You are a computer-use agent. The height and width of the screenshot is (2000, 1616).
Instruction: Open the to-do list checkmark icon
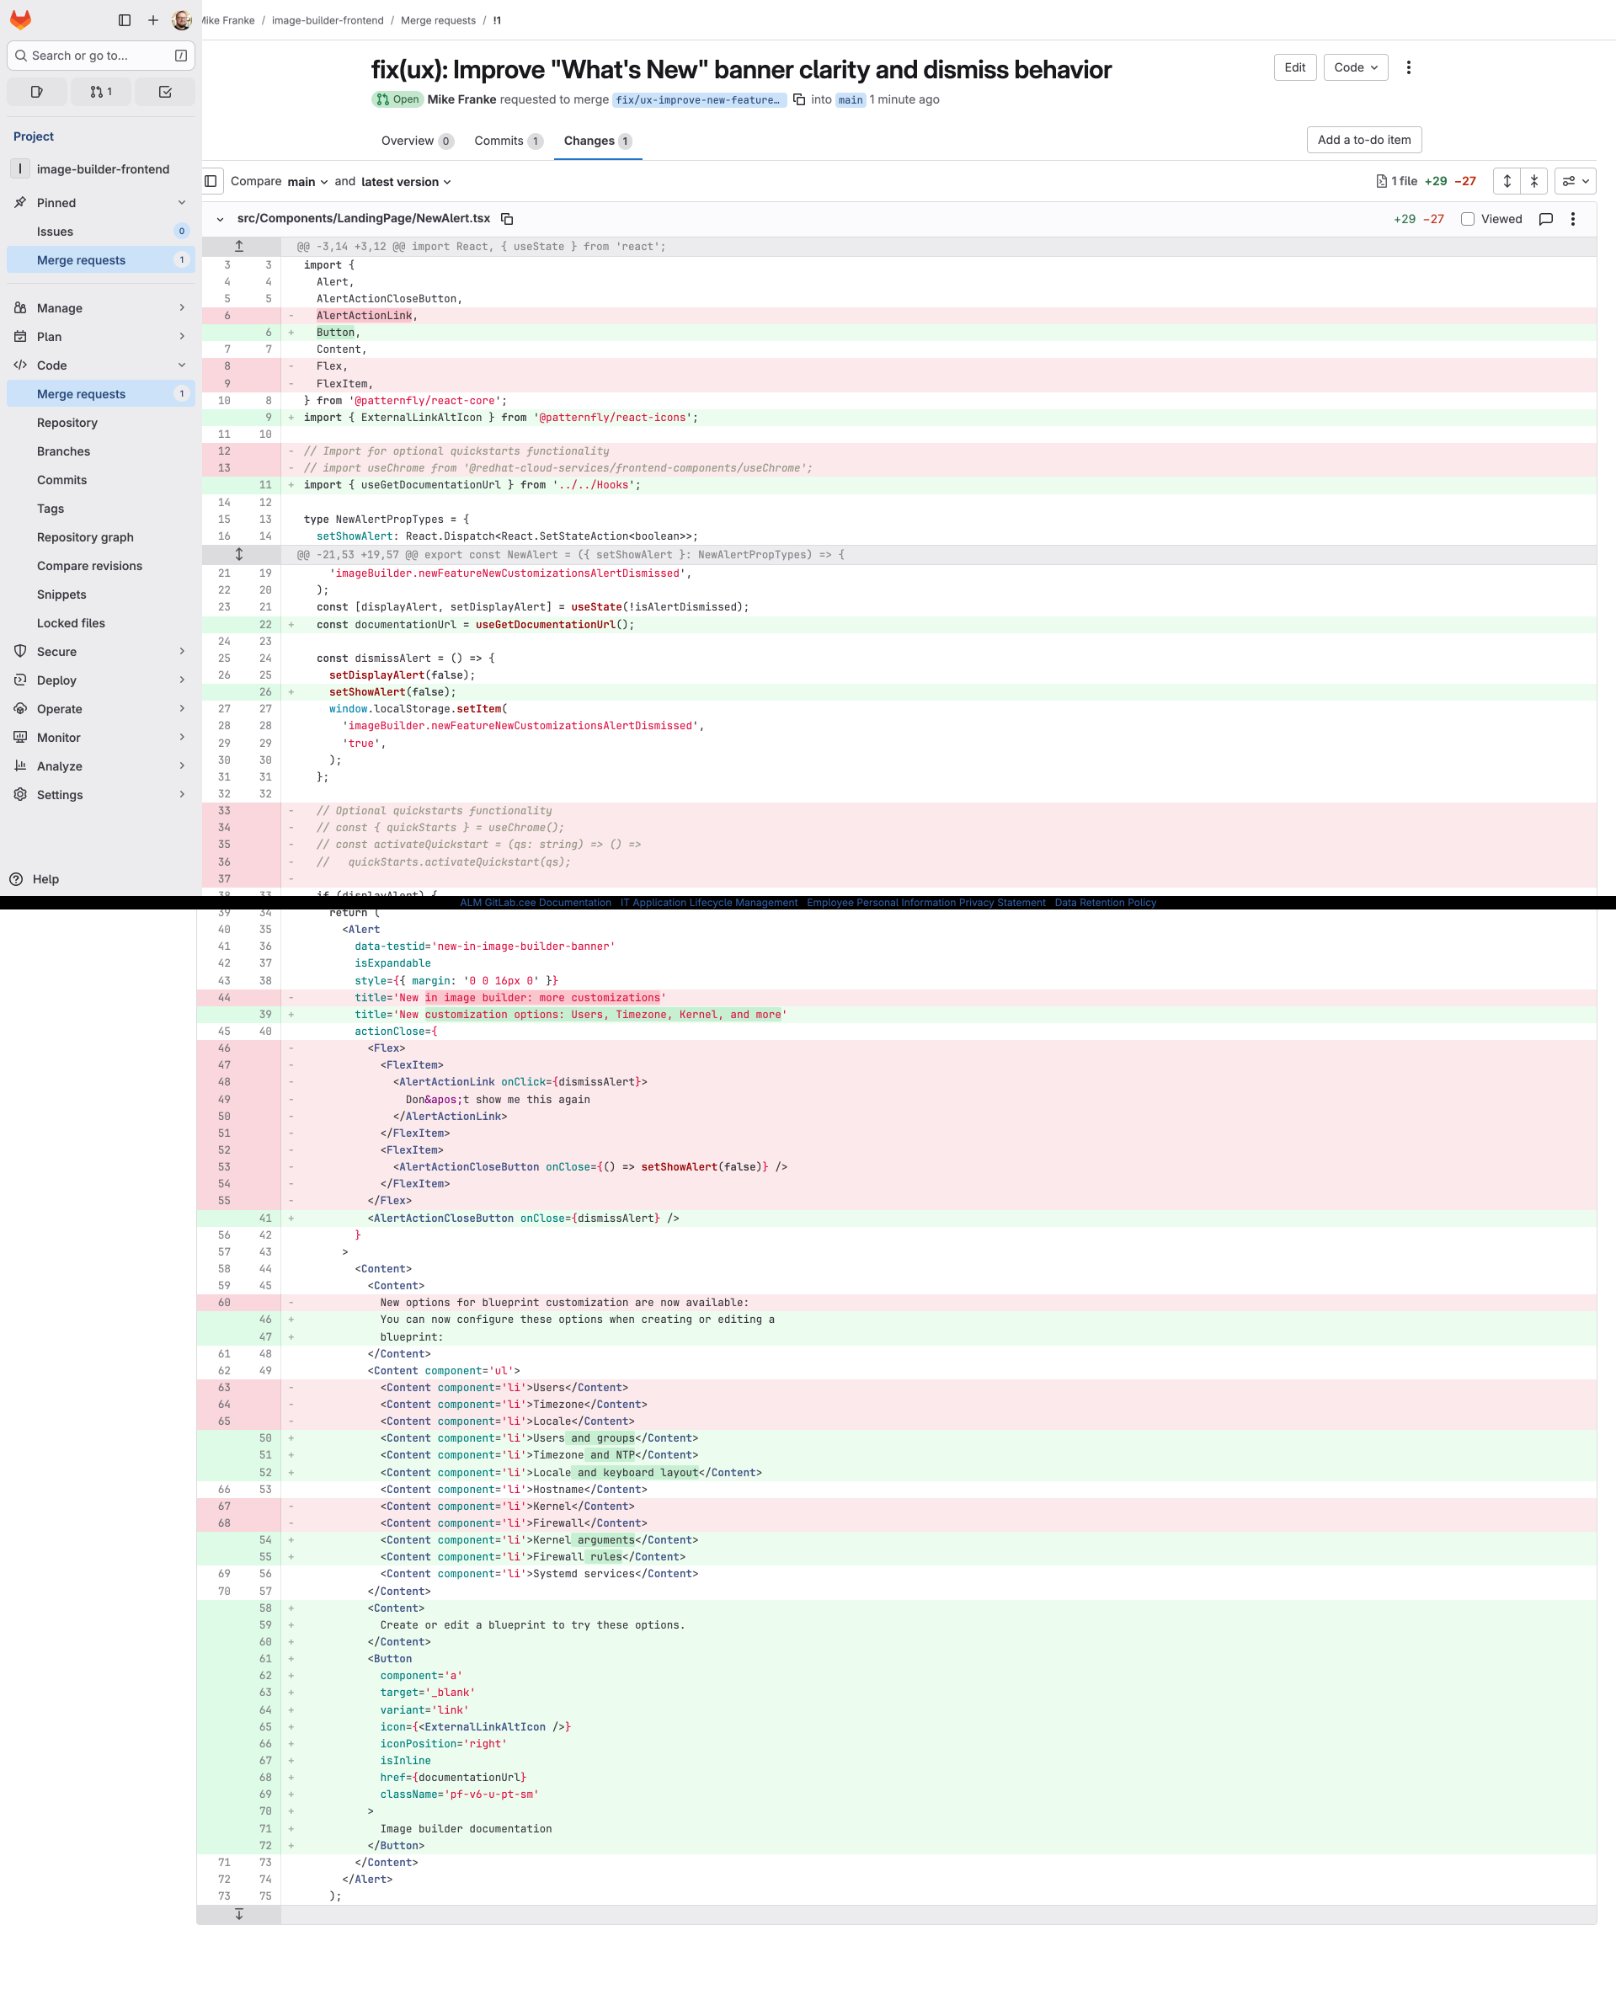point(164,91)
